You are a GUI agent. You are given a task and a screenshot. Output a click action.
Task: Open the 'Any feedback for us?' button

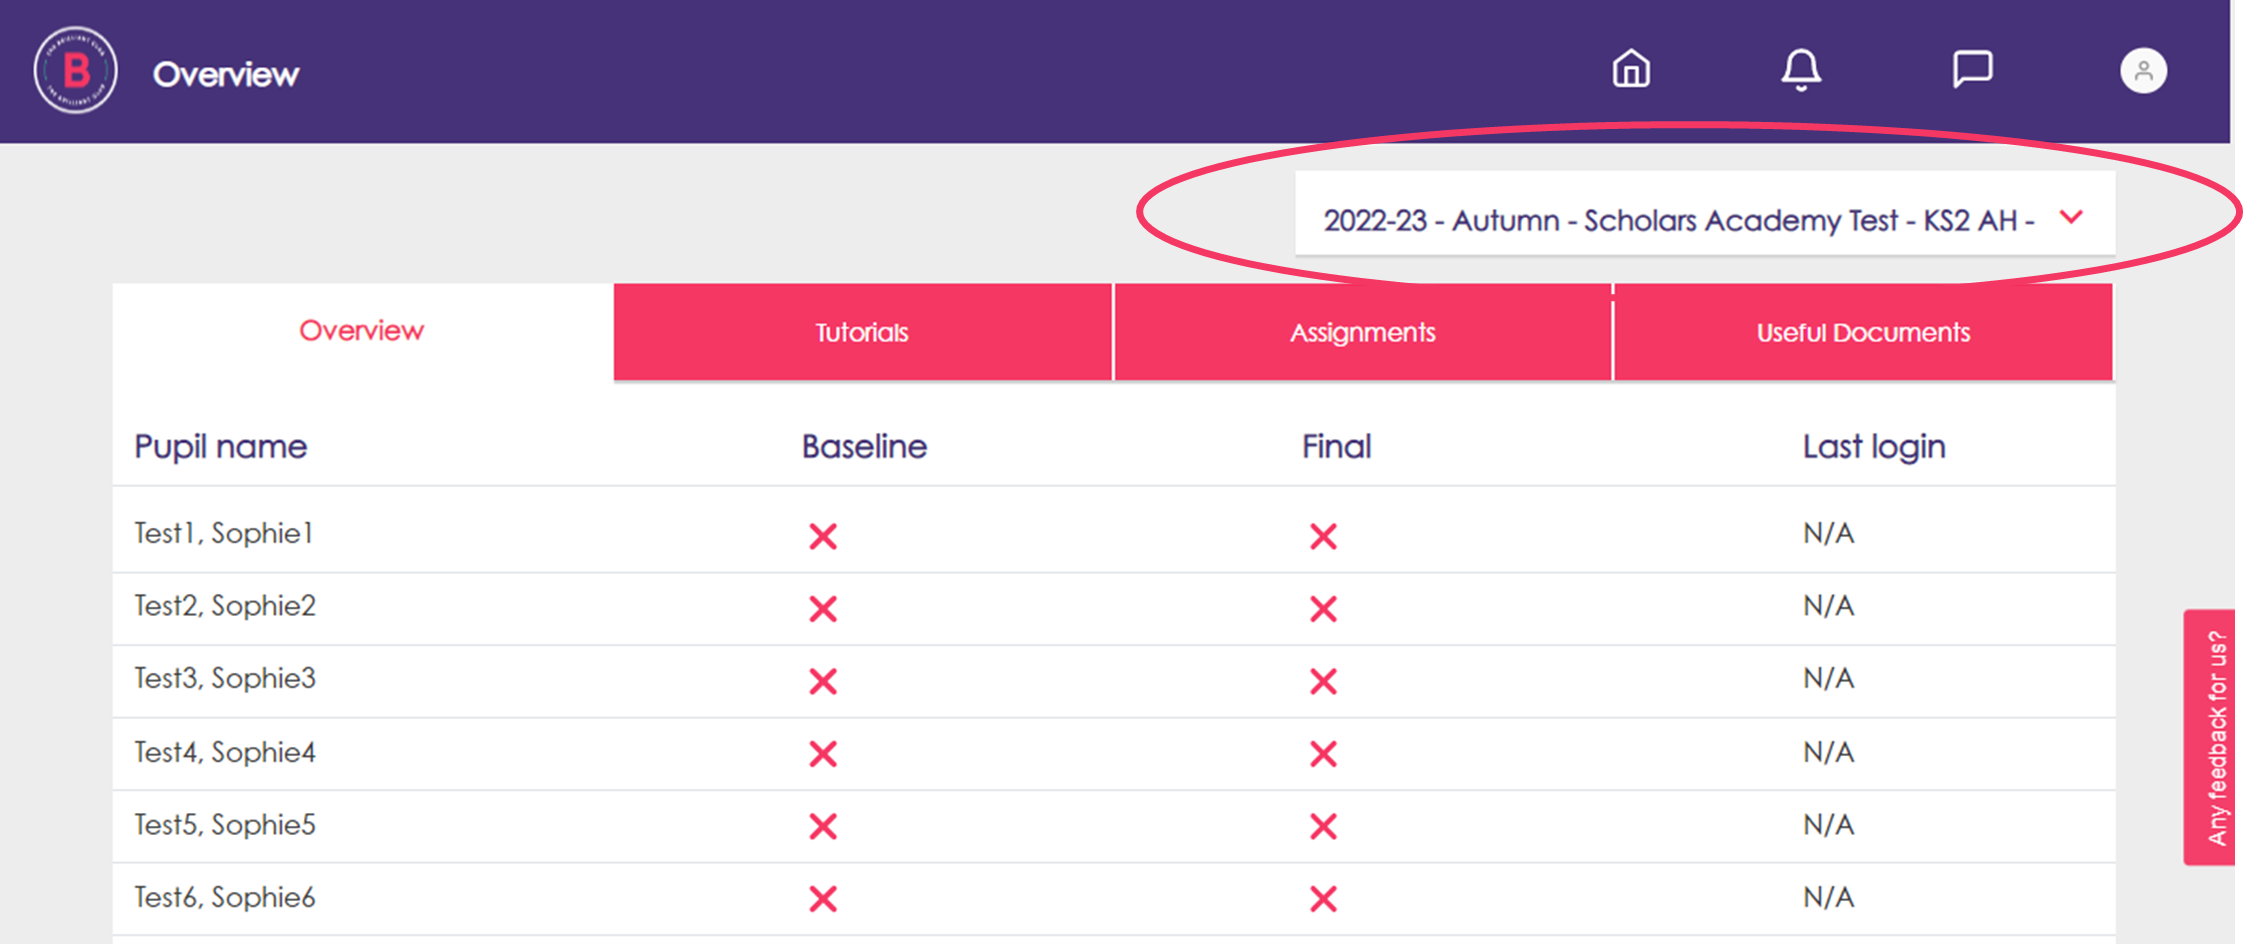pyautogui.click(x=2210, y=737)
